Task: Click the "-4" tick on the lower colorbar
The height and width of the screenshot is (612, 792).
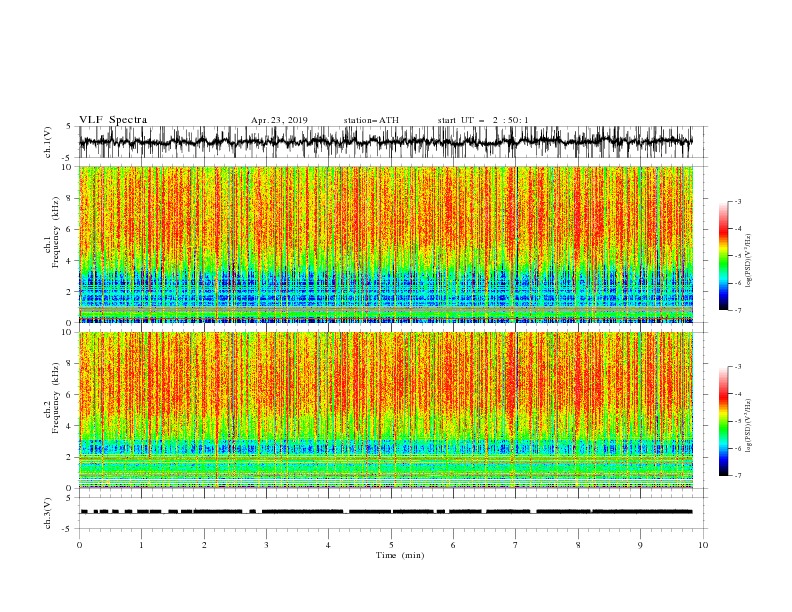Action: (738, 394)
